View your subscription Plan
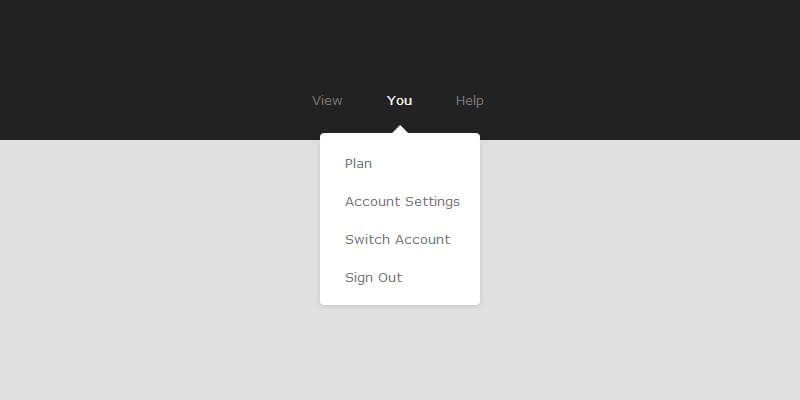The image size is (800, 400). (358, 163)
